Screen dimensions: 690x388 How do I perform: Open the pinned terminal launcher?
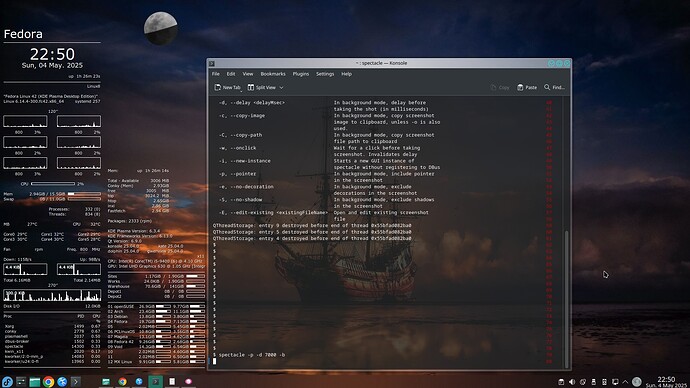(76, 382)
